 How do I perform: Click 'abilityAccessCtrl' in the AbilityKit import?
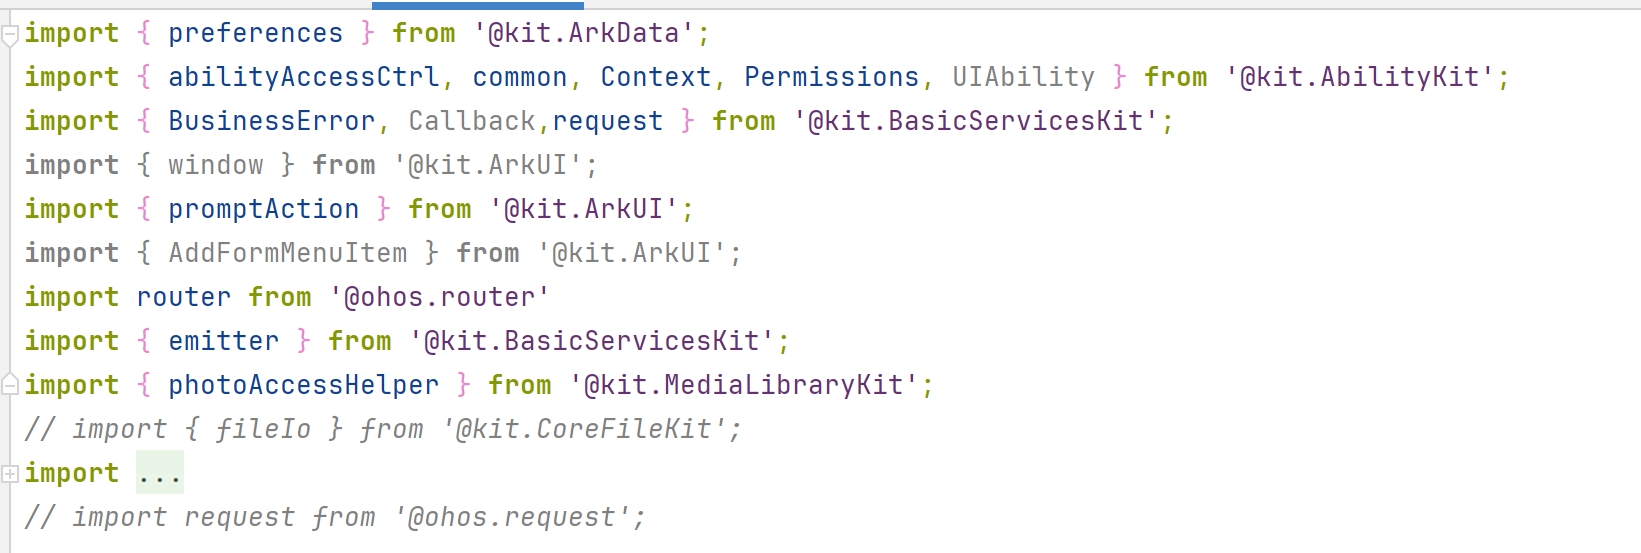tap(304, 77)
